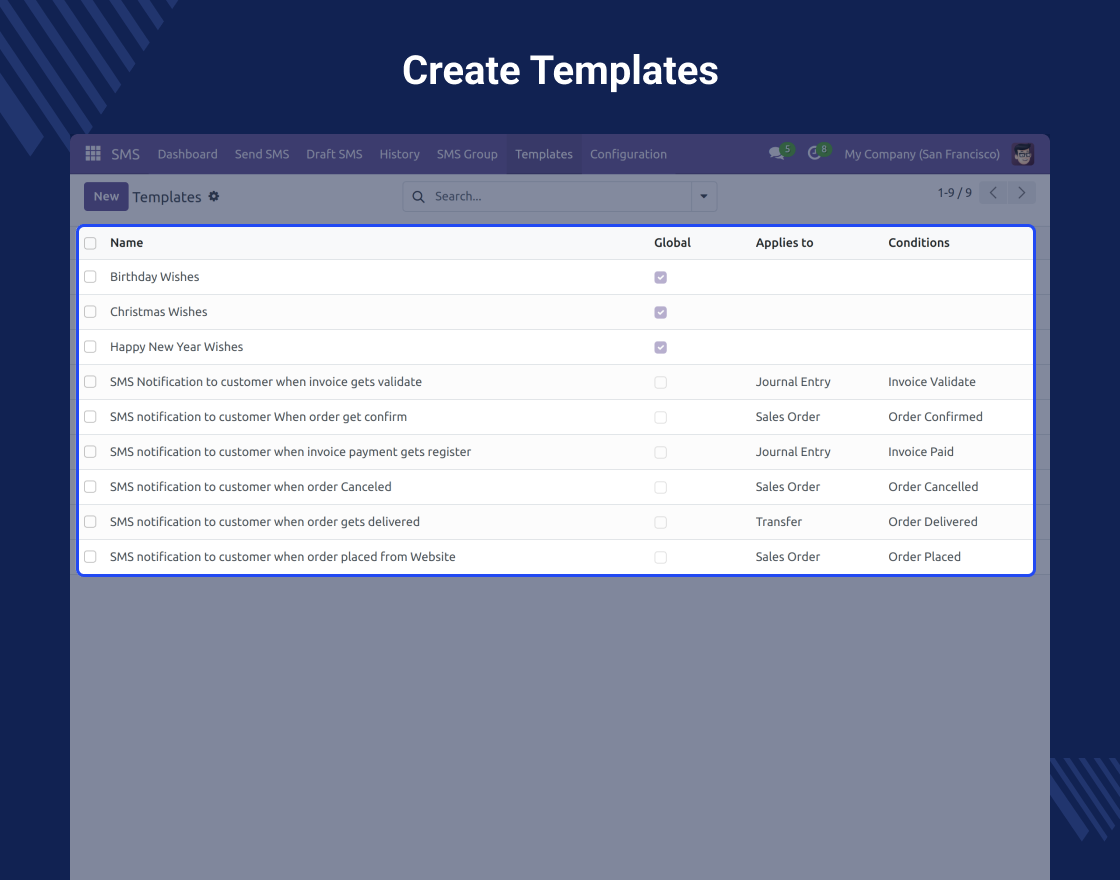
Task: Open the activities clock icon
Action: point(814,154)
